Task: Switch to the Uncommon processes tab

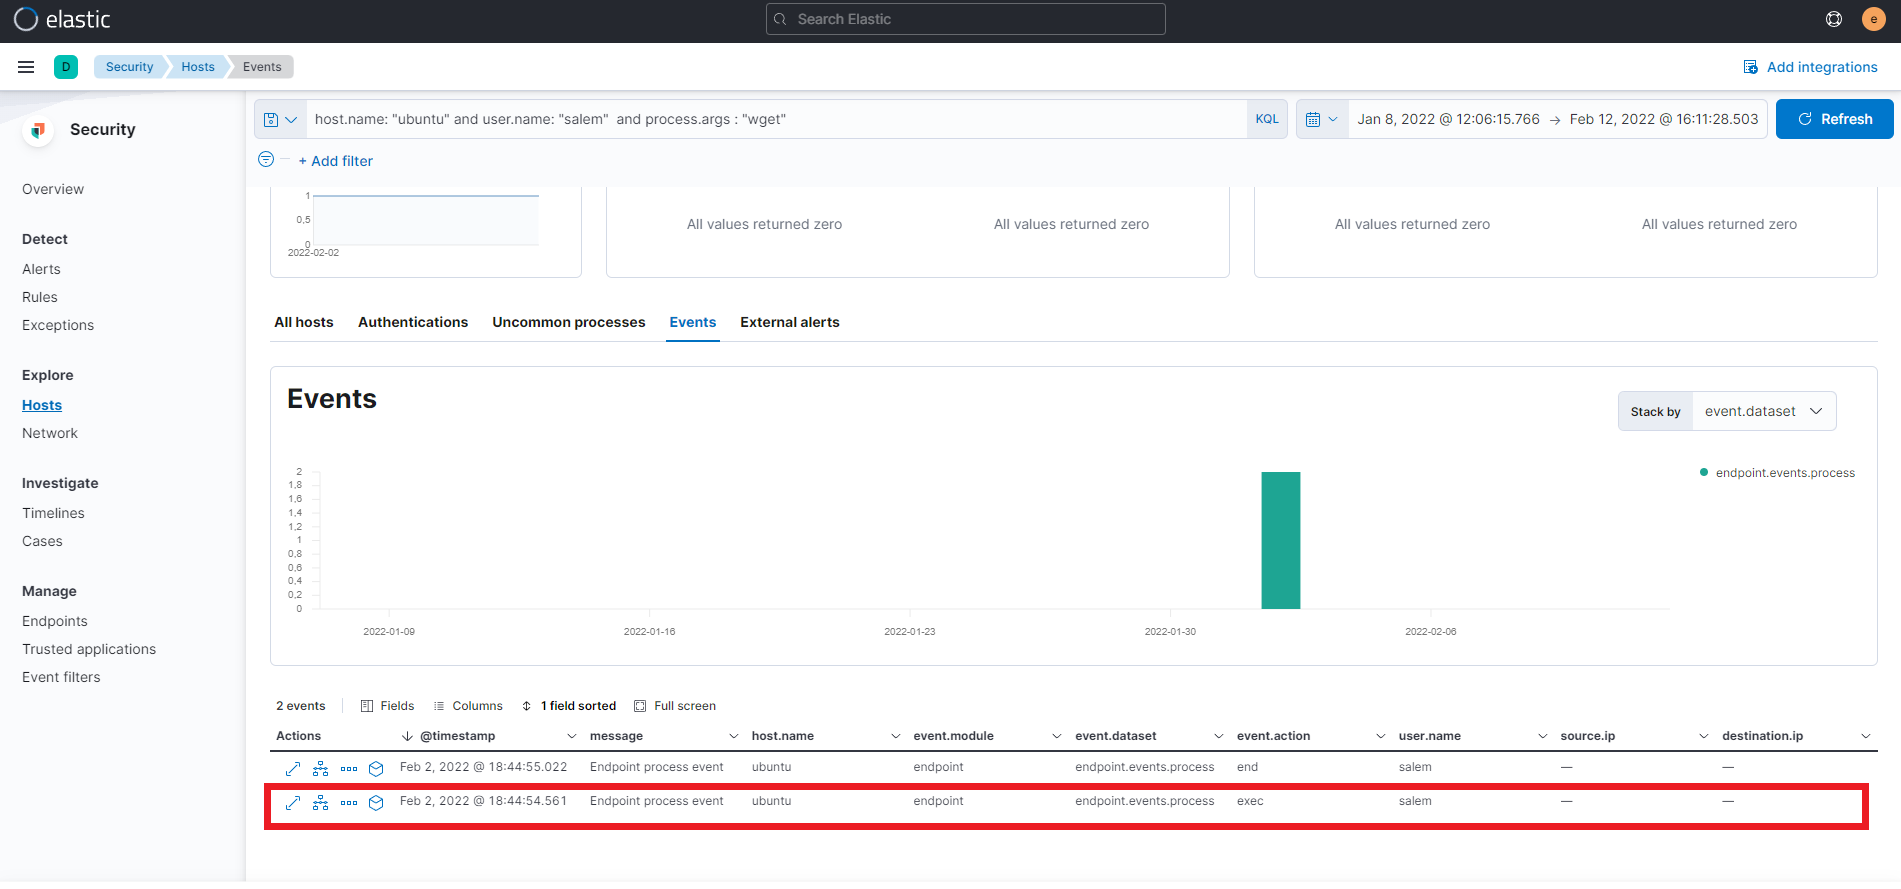Action: tap(568, 322)
